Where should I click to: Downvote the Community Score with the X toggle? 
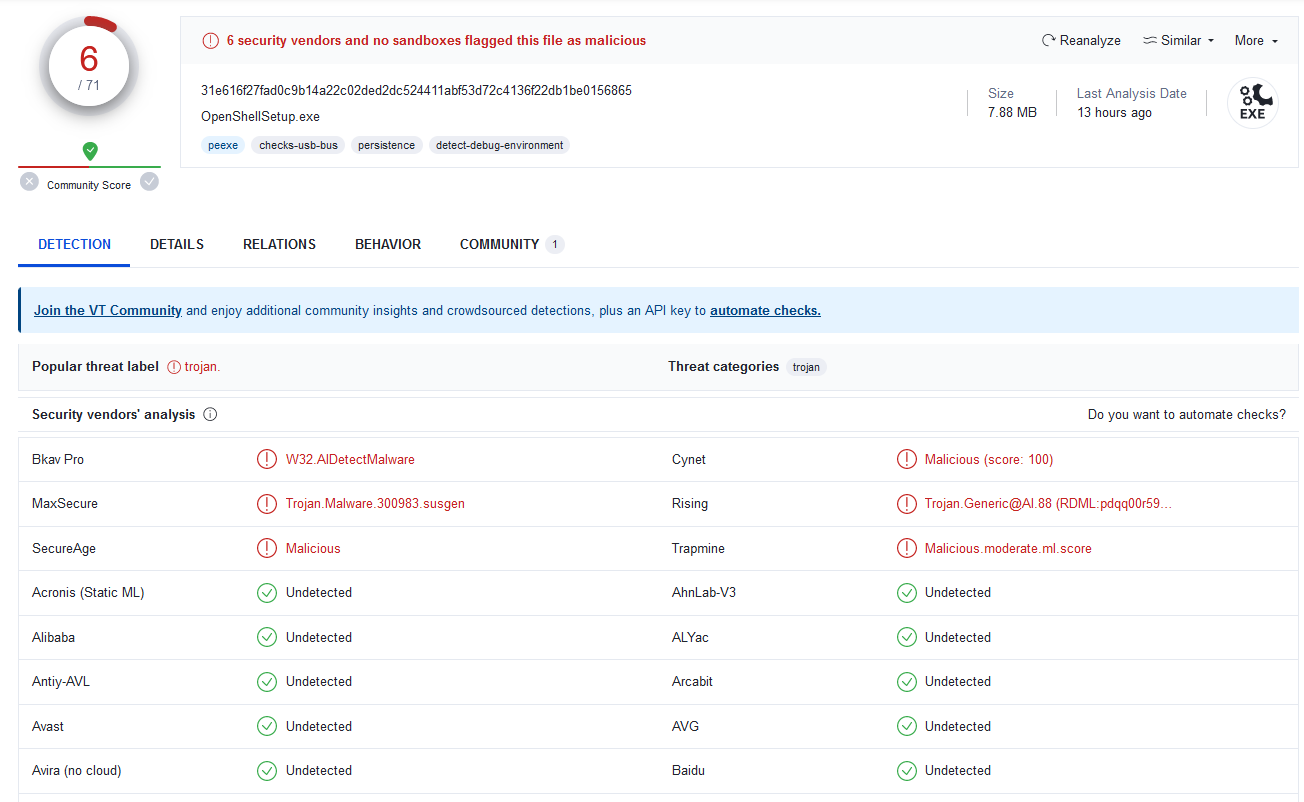pyautogui.click(x=29, y=181)
